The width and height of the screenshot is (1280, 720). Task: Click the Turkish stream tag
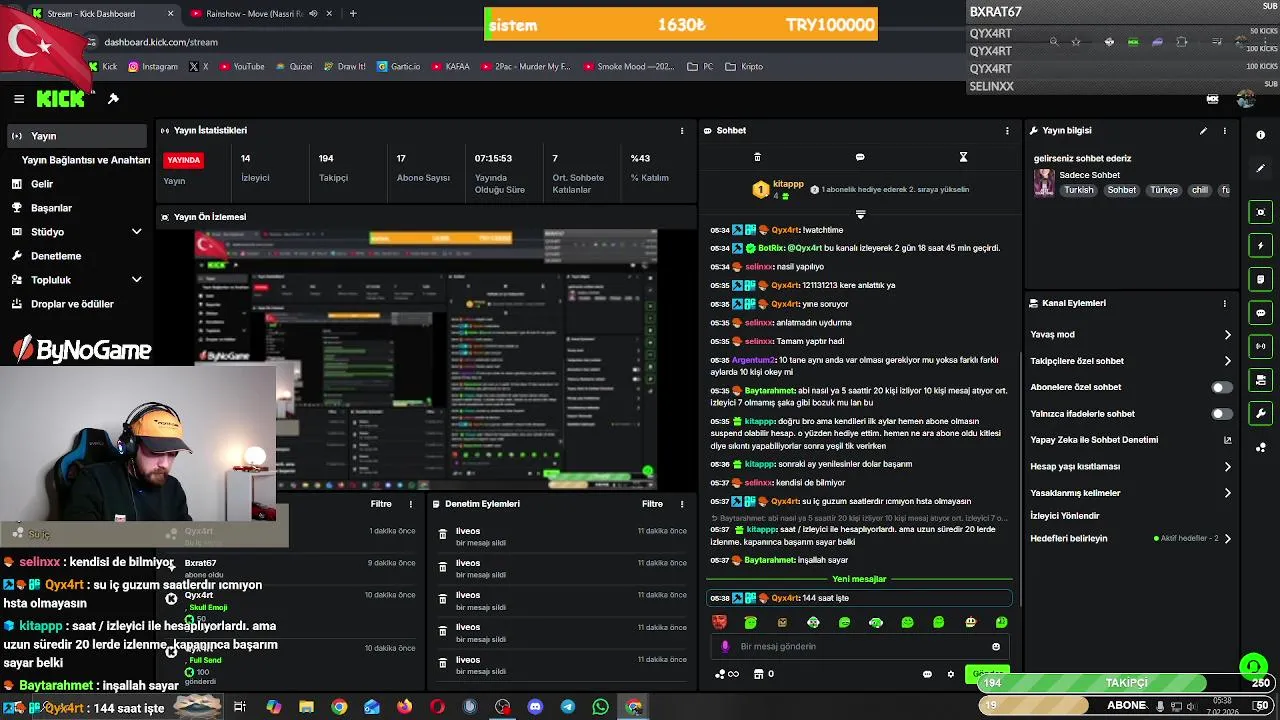(1079, 190)
